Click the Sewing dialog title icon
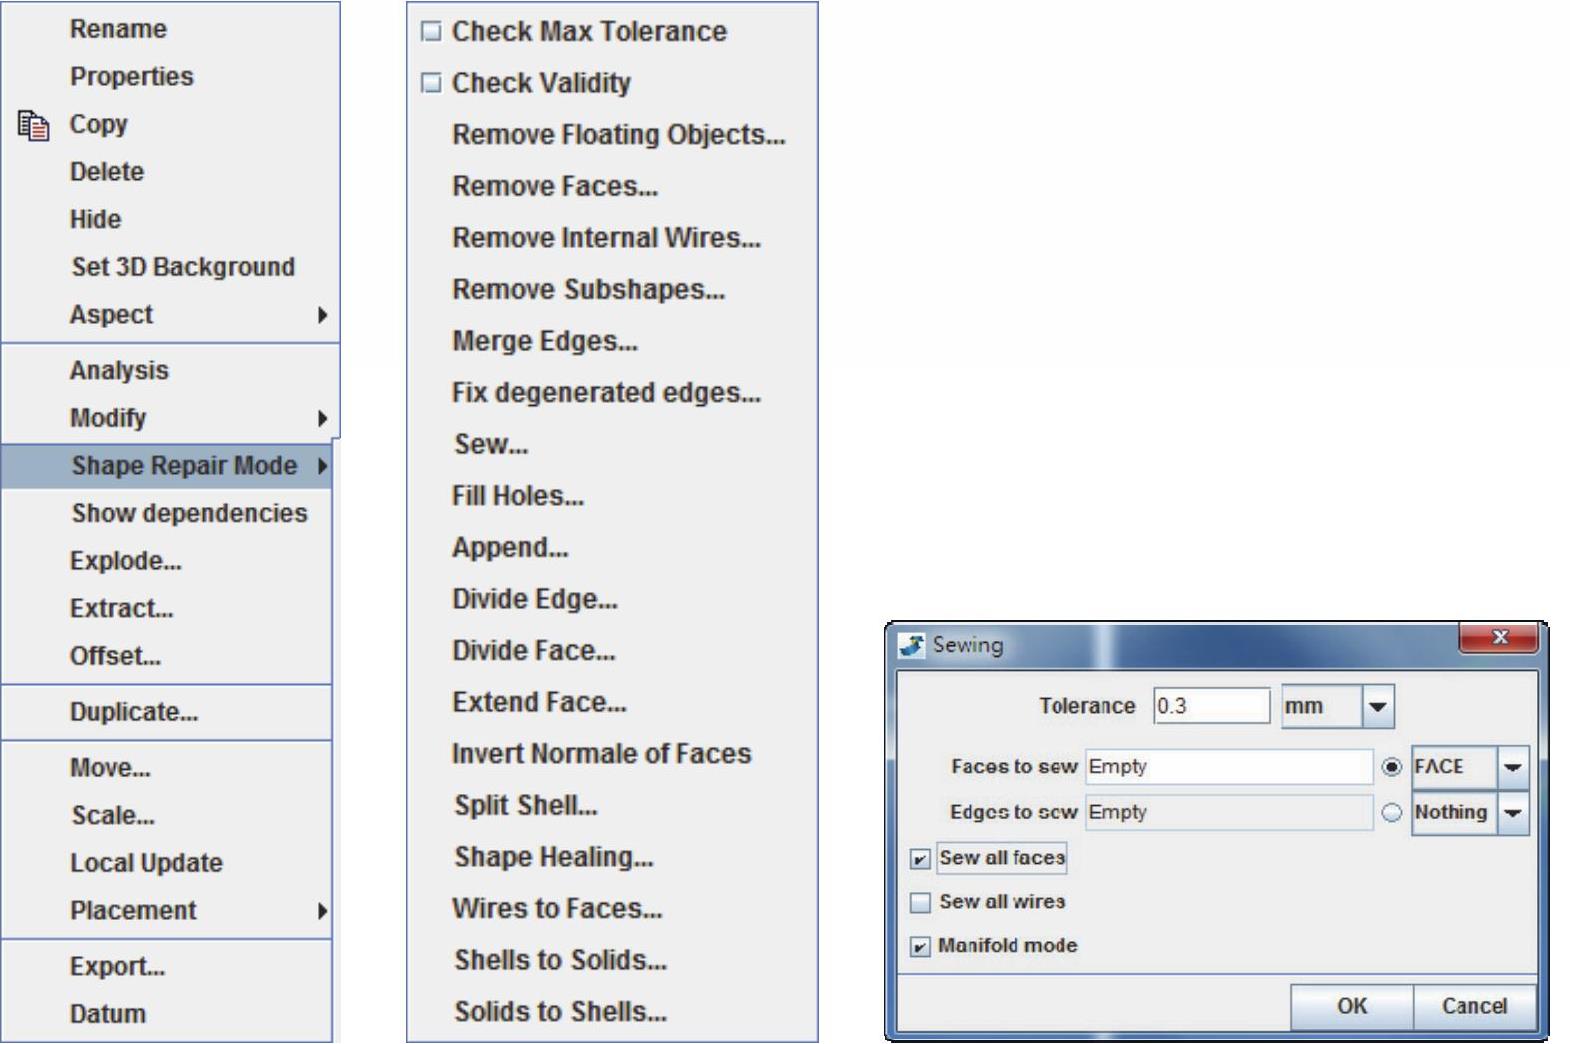 (x=911, y=645)
